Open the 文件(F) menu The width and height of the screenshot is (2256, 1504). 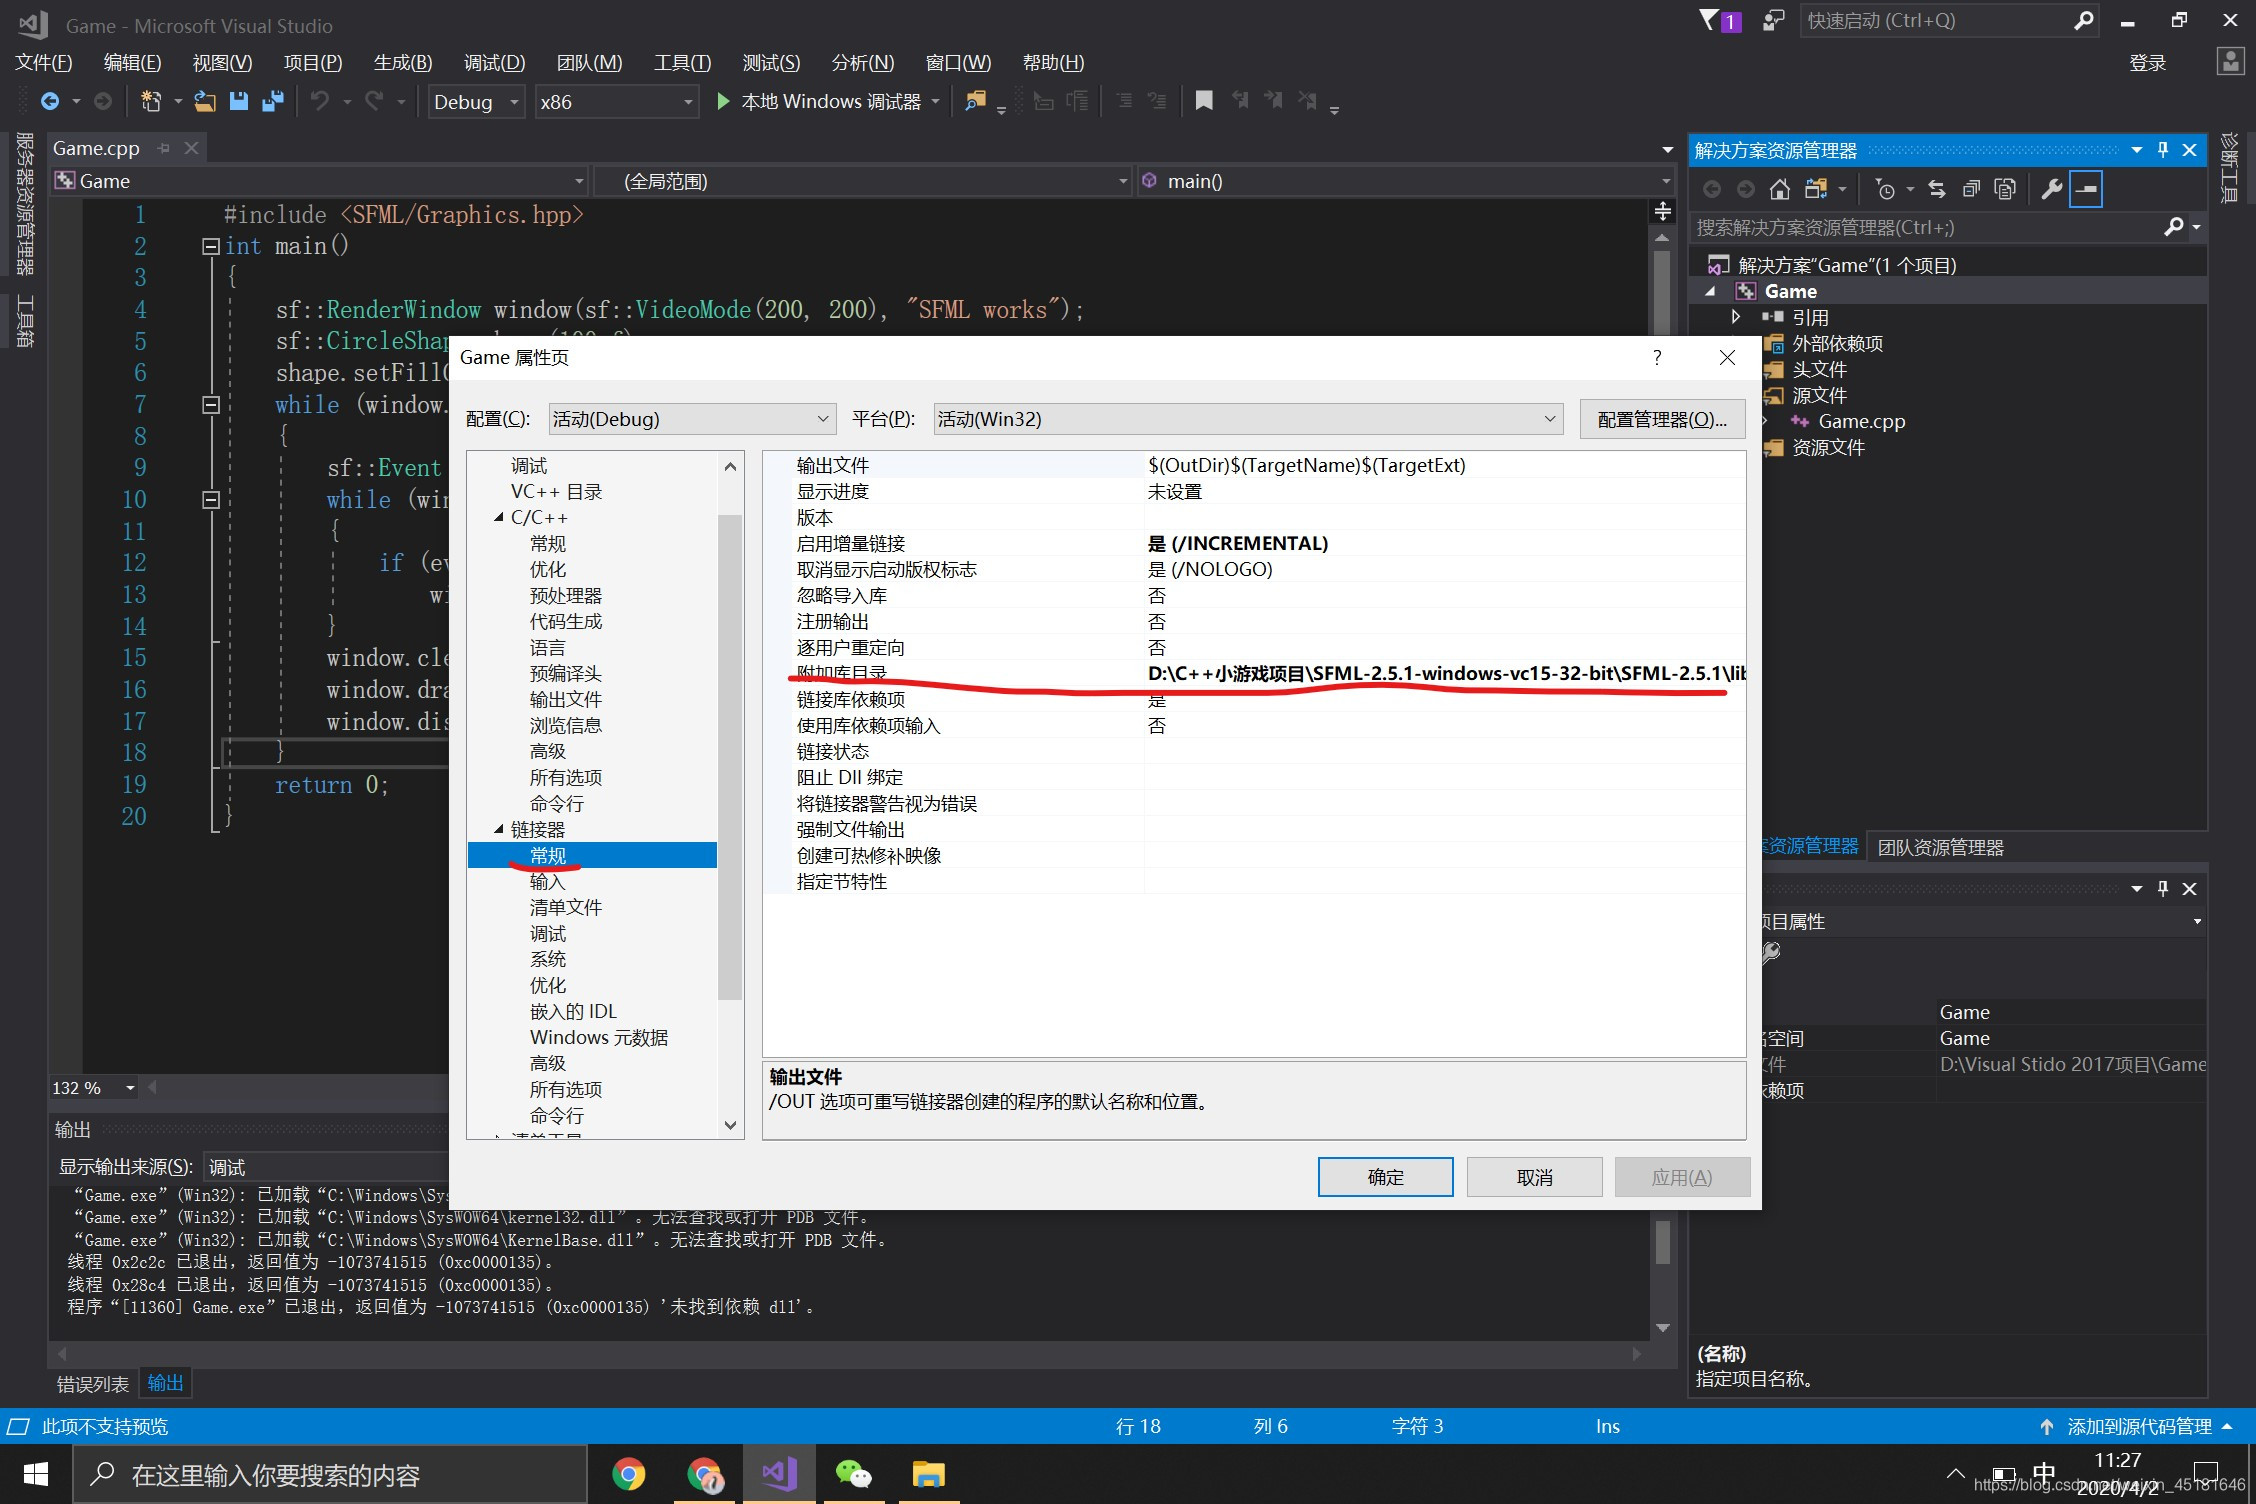tap(44, 63)
